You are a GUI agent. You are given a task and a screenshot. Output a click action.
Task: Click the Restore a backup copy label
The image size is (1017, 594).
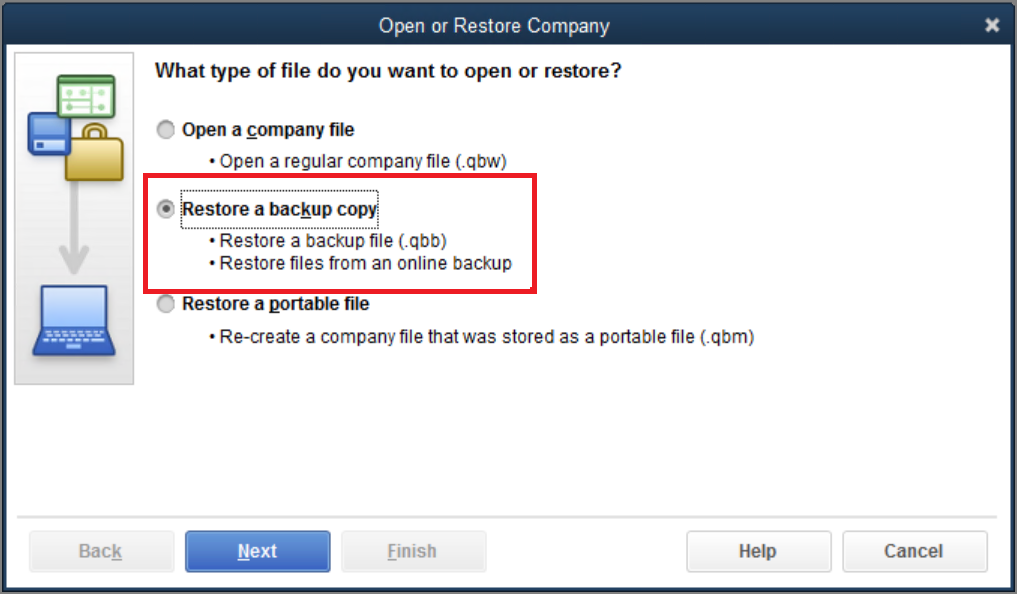(279, 209)
